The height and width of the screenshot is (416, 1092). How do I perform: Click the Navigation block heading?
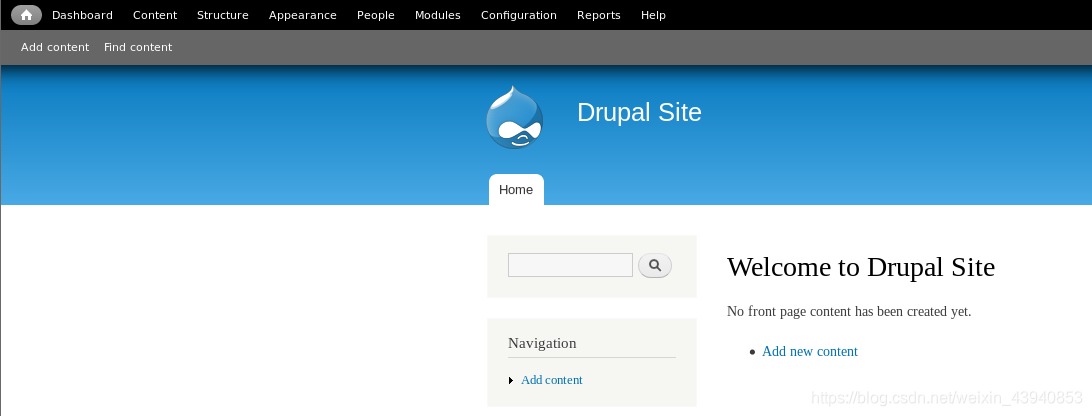543,343
